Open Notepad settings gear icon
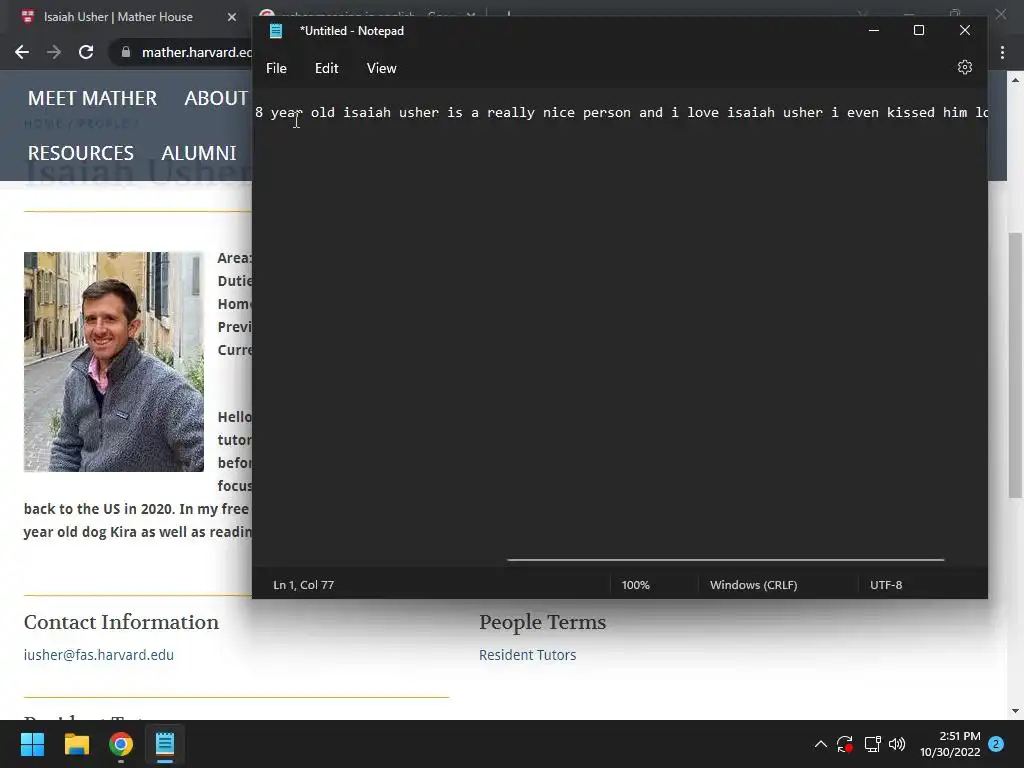The width and height of the screenshot is (1024, 768). tap(965, 67)
